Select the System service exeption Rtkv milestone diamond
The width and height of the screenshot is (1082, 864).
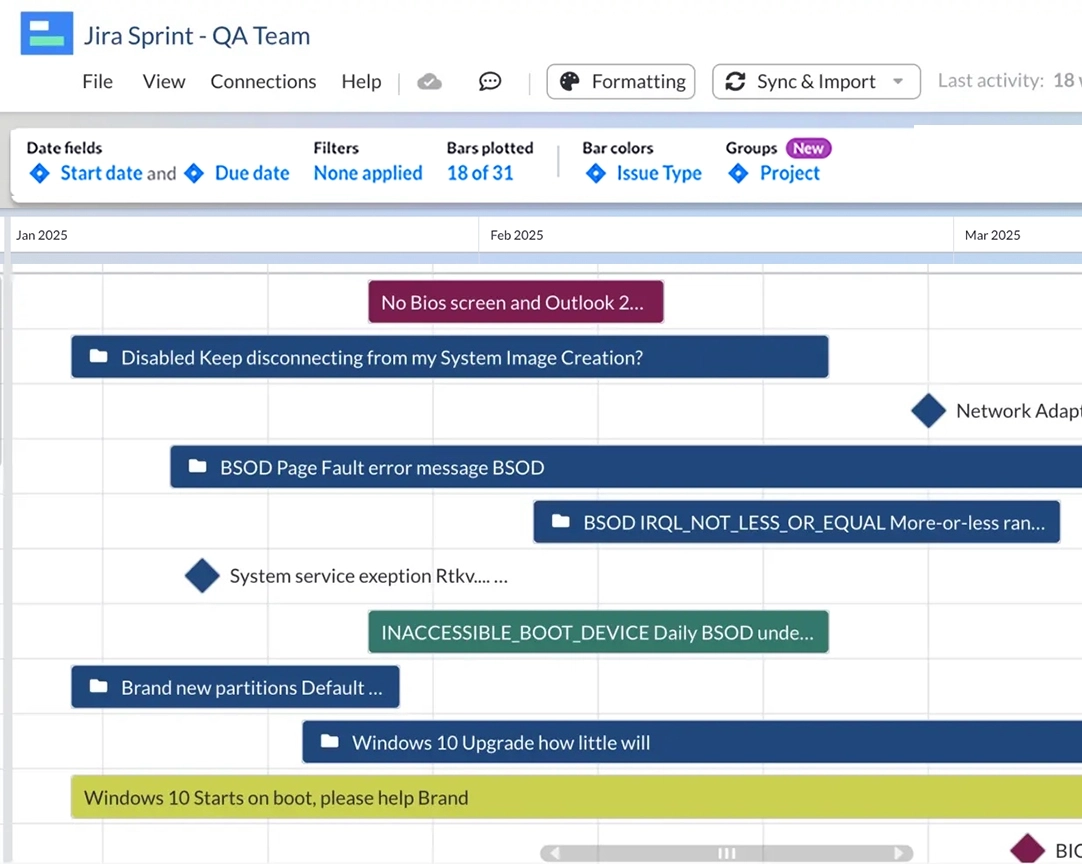(202, 576)
